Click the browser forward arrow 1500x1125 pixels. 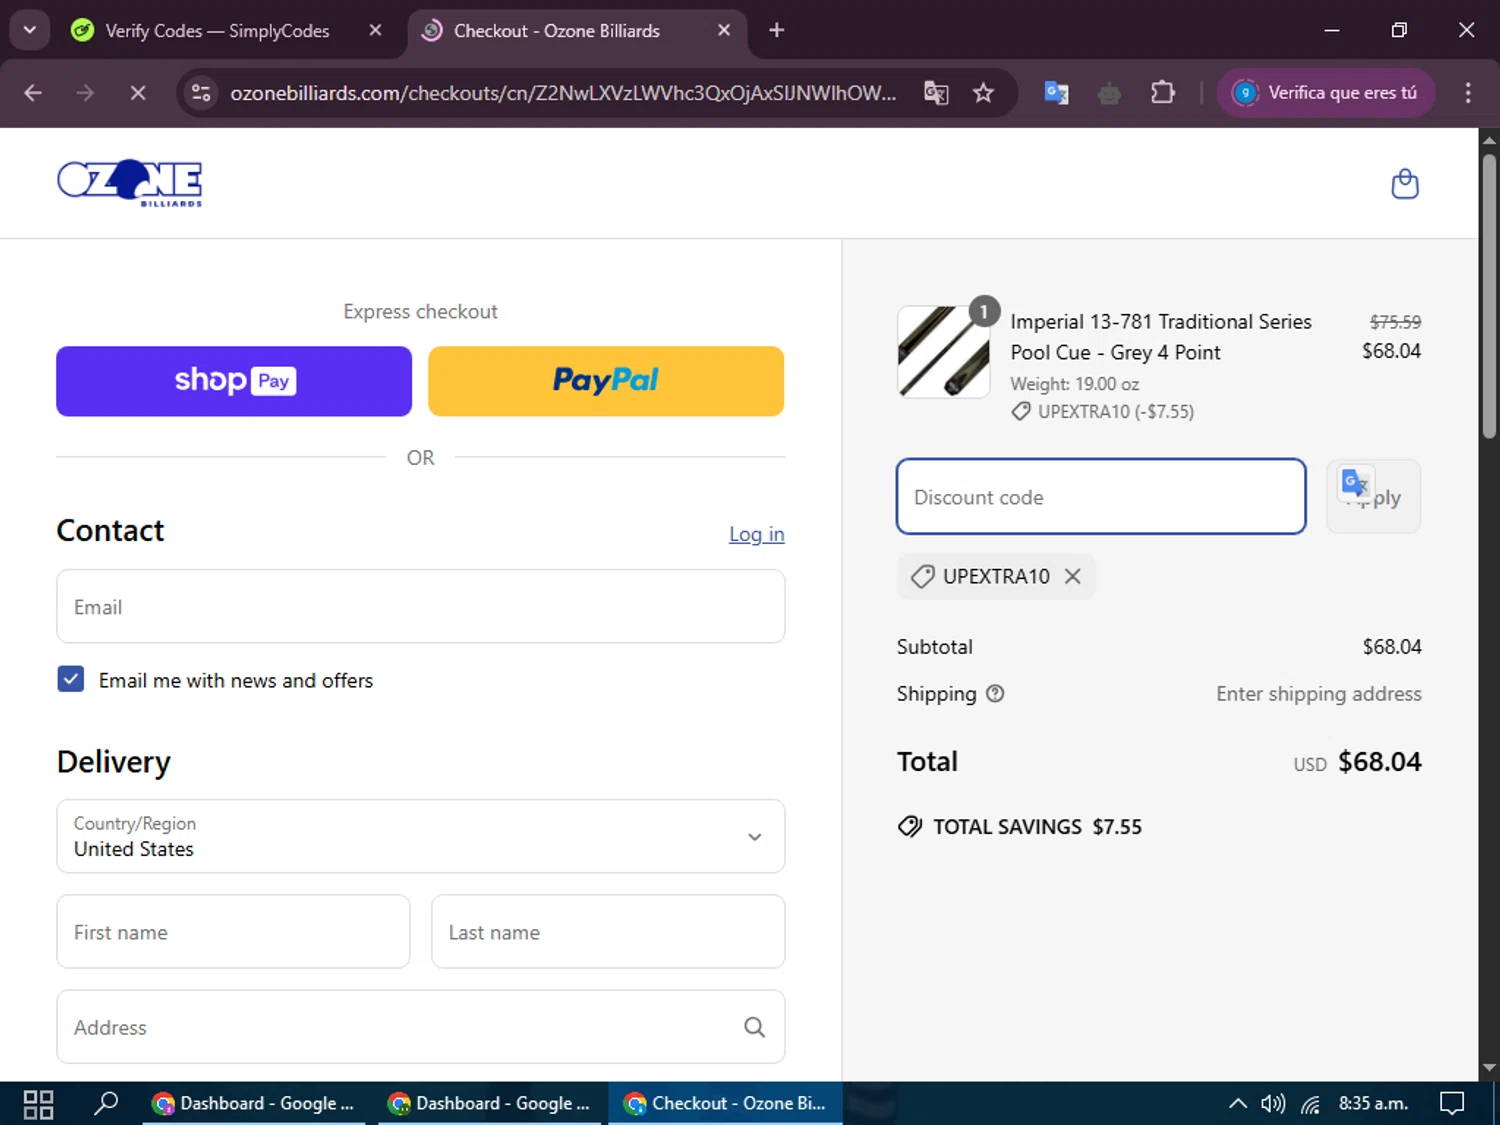(x=85, y=93)
